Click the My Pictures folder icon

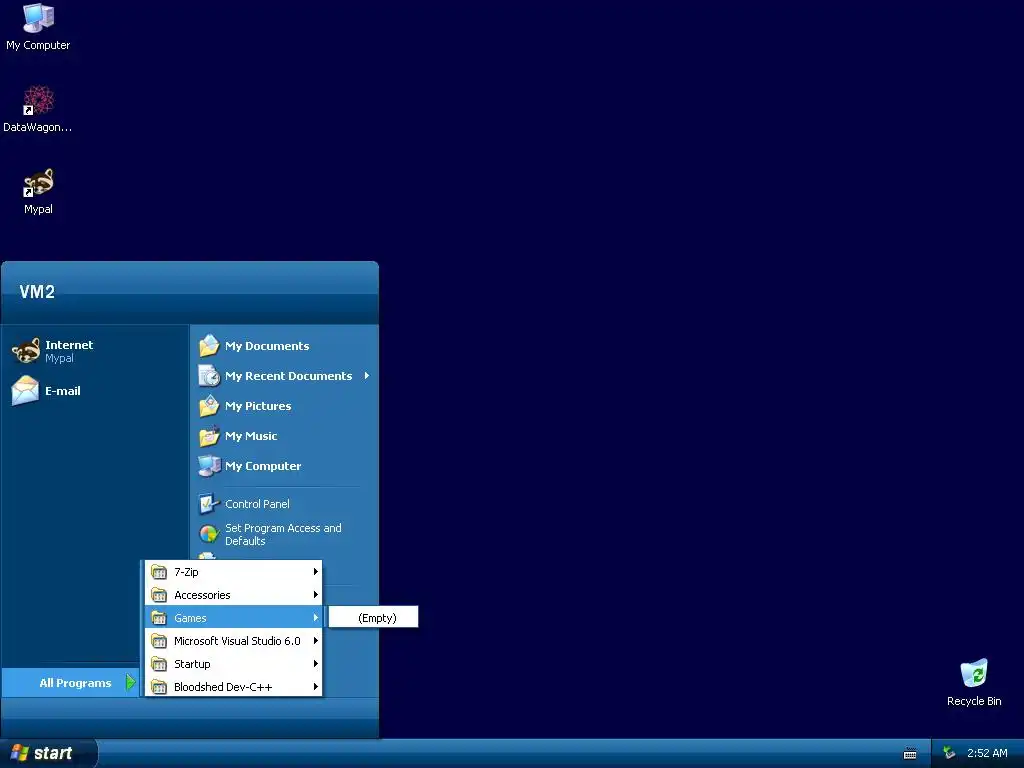209,406
